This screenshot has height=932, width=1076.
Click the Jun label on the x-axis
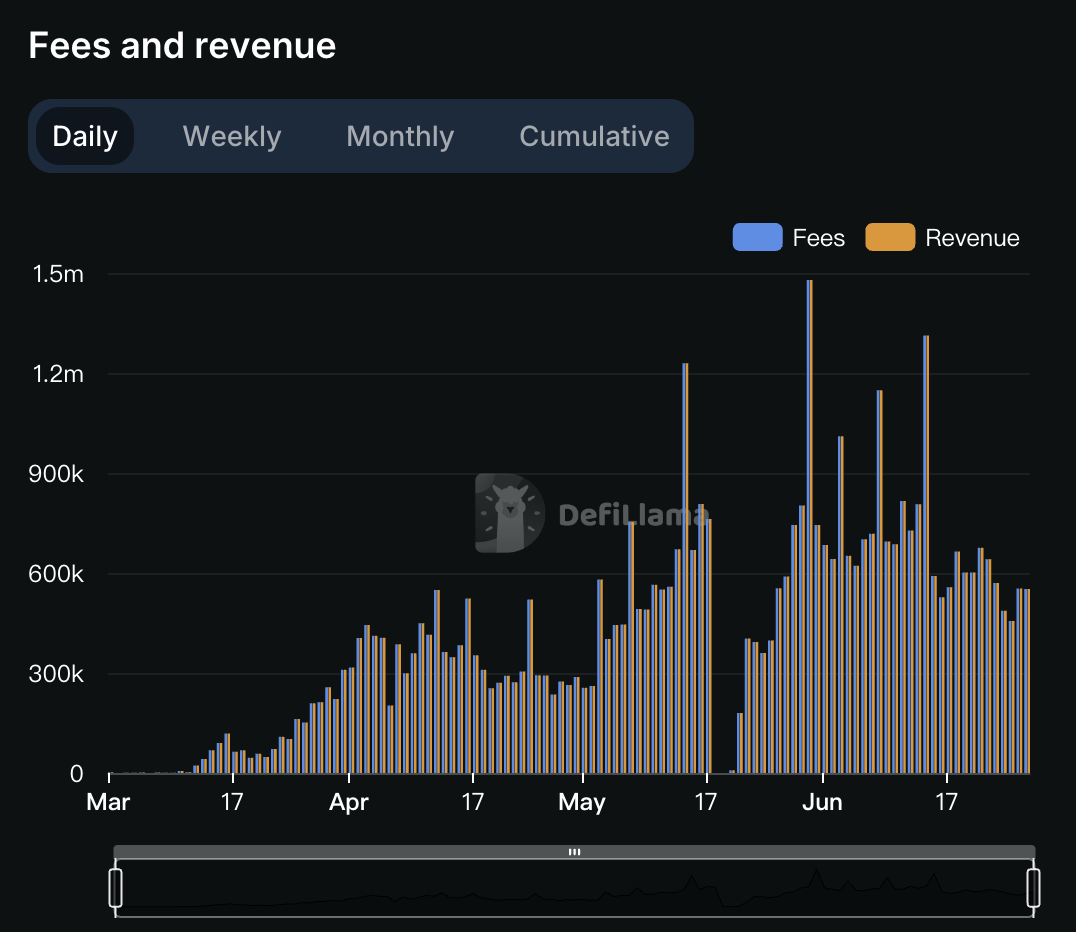pos(822,802)
